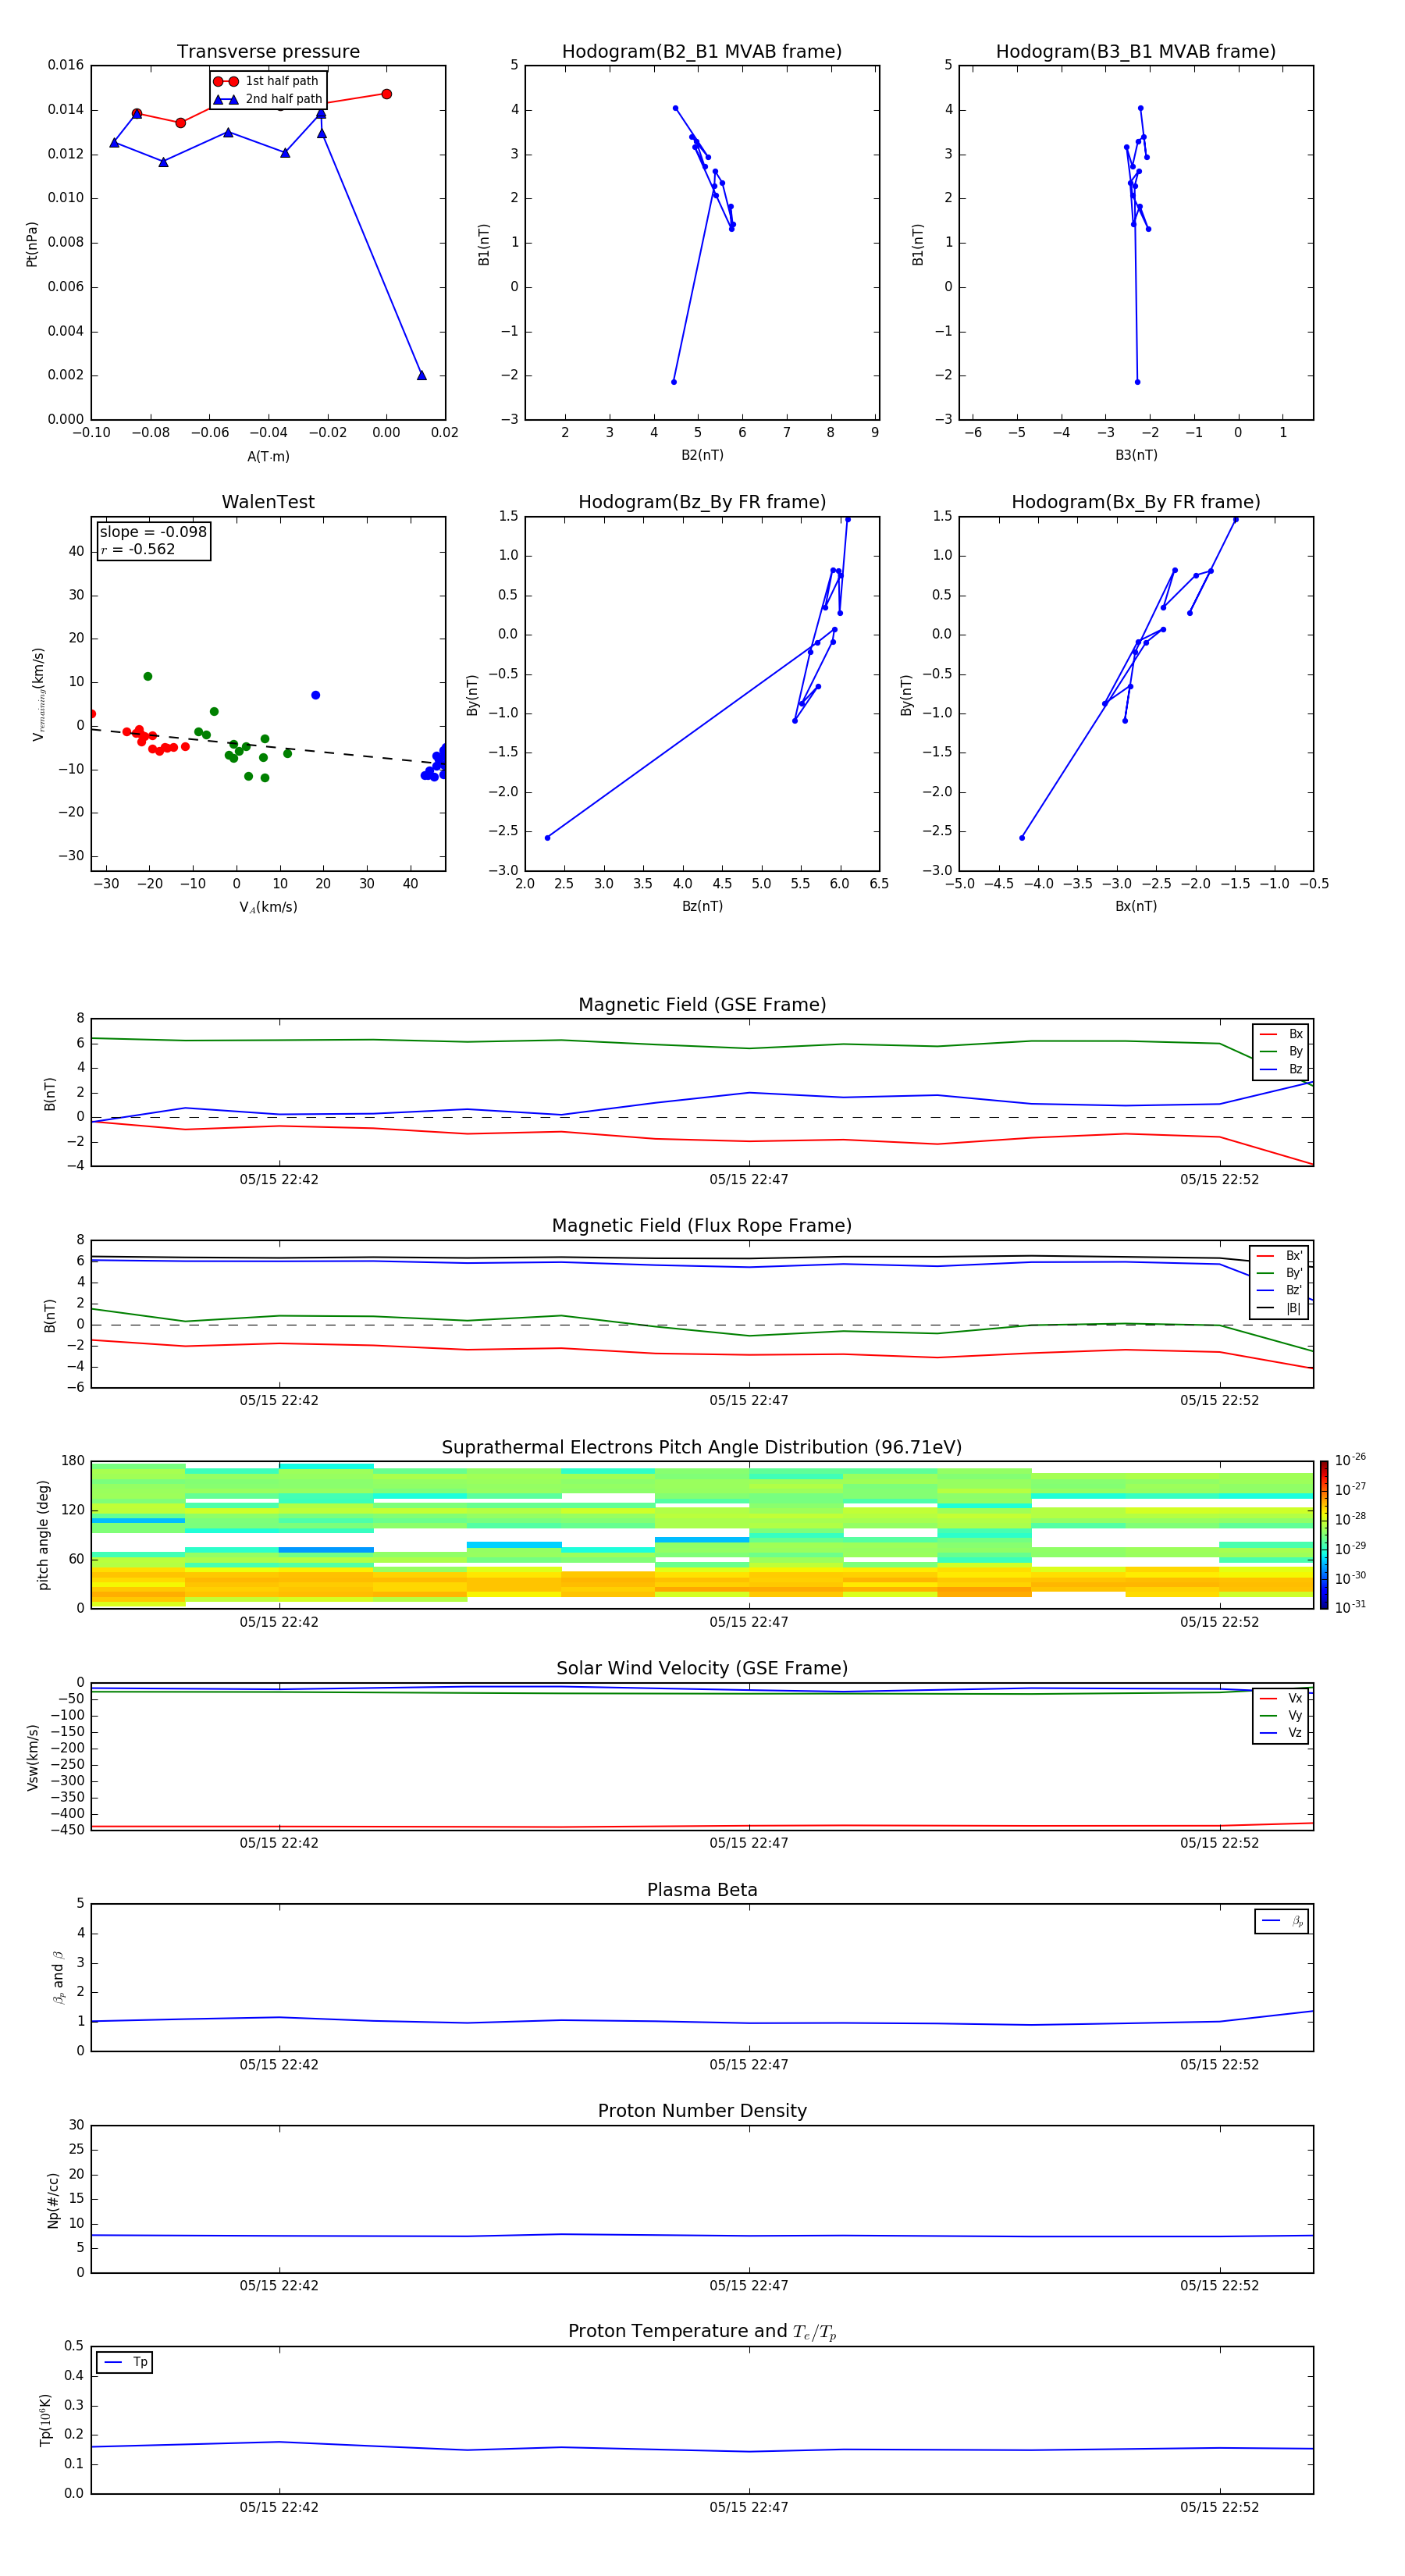Click the 'Bx(nT)' axis label
The height and width of the screenshot is (2576, 1405).
click(x=1136, y=906)
